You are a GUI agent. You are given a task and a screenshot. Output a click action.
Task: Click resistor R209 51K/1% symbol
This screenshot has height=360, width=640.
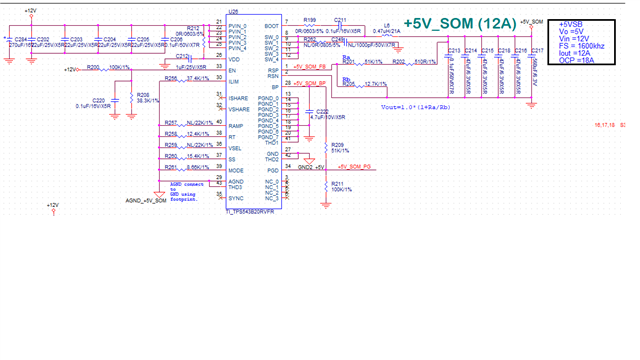coord(326,148)
